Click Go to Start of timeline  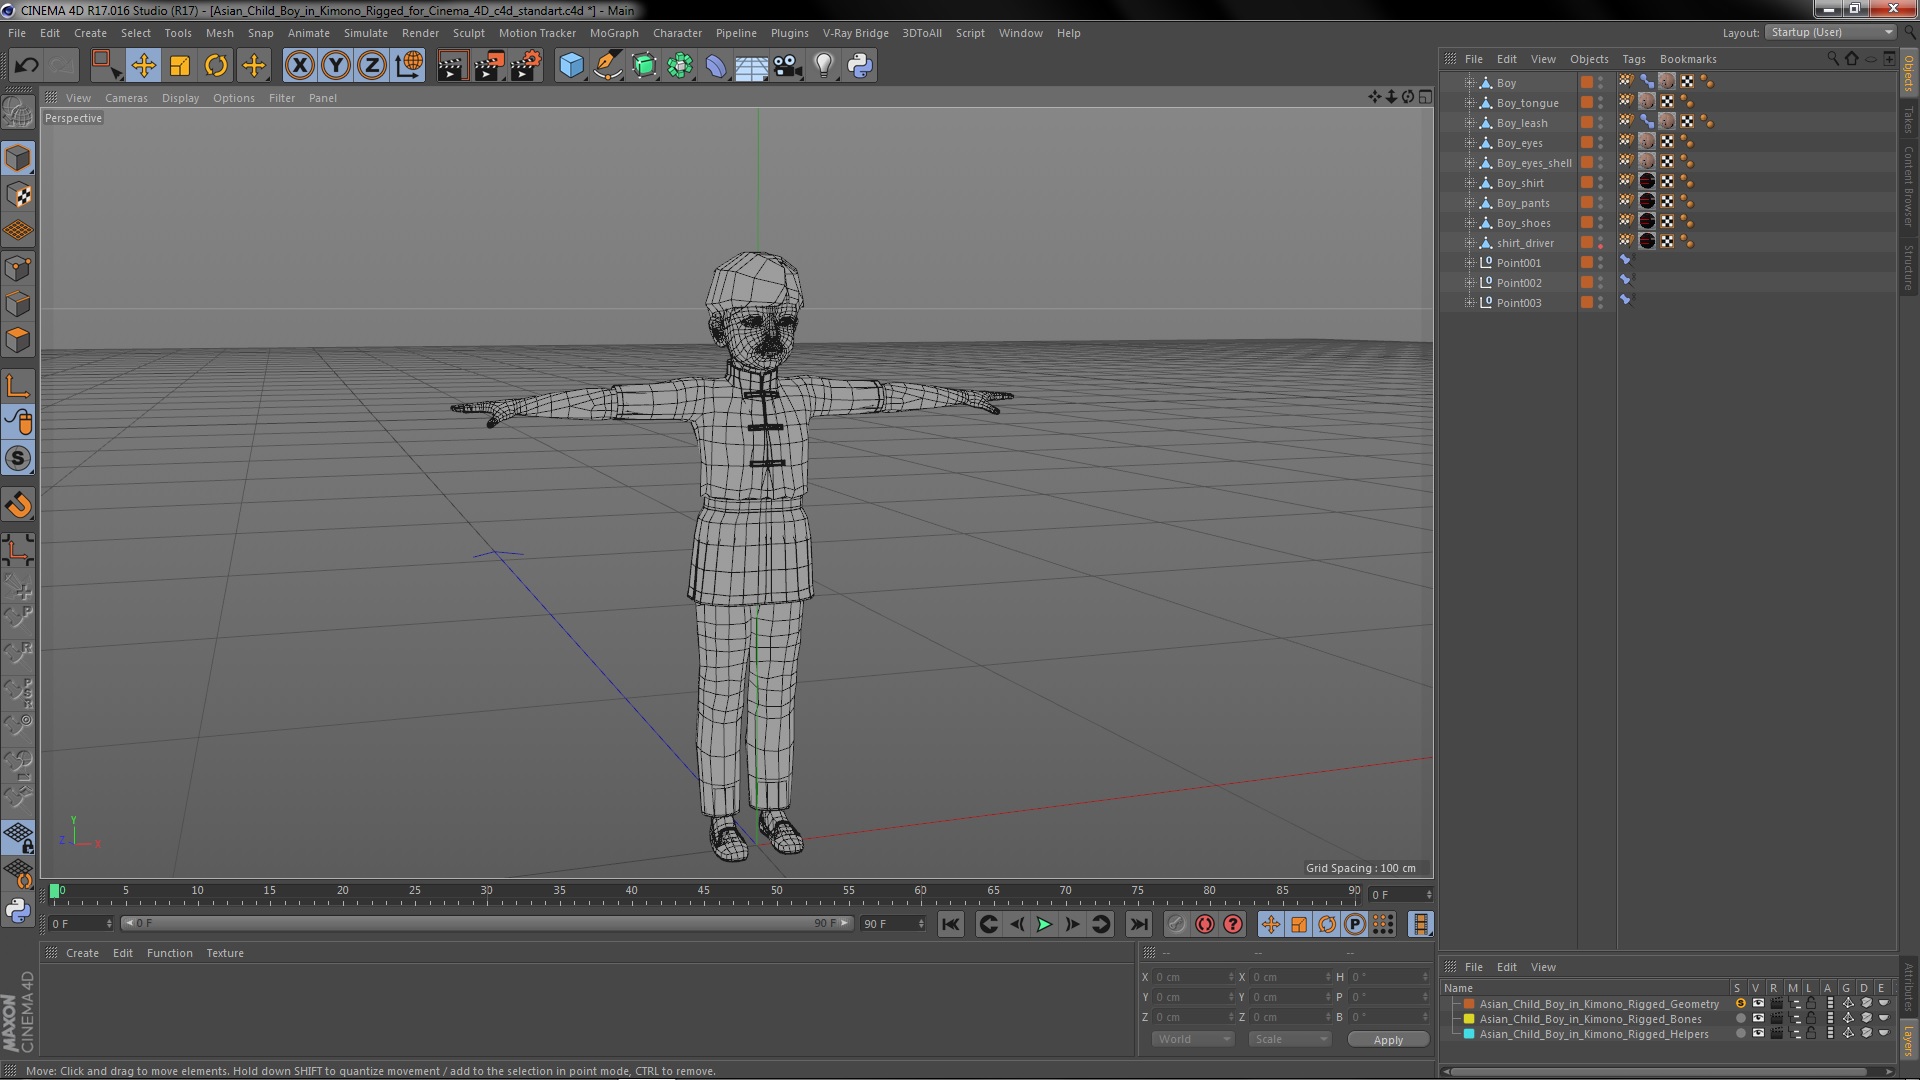tap(950, 924)
